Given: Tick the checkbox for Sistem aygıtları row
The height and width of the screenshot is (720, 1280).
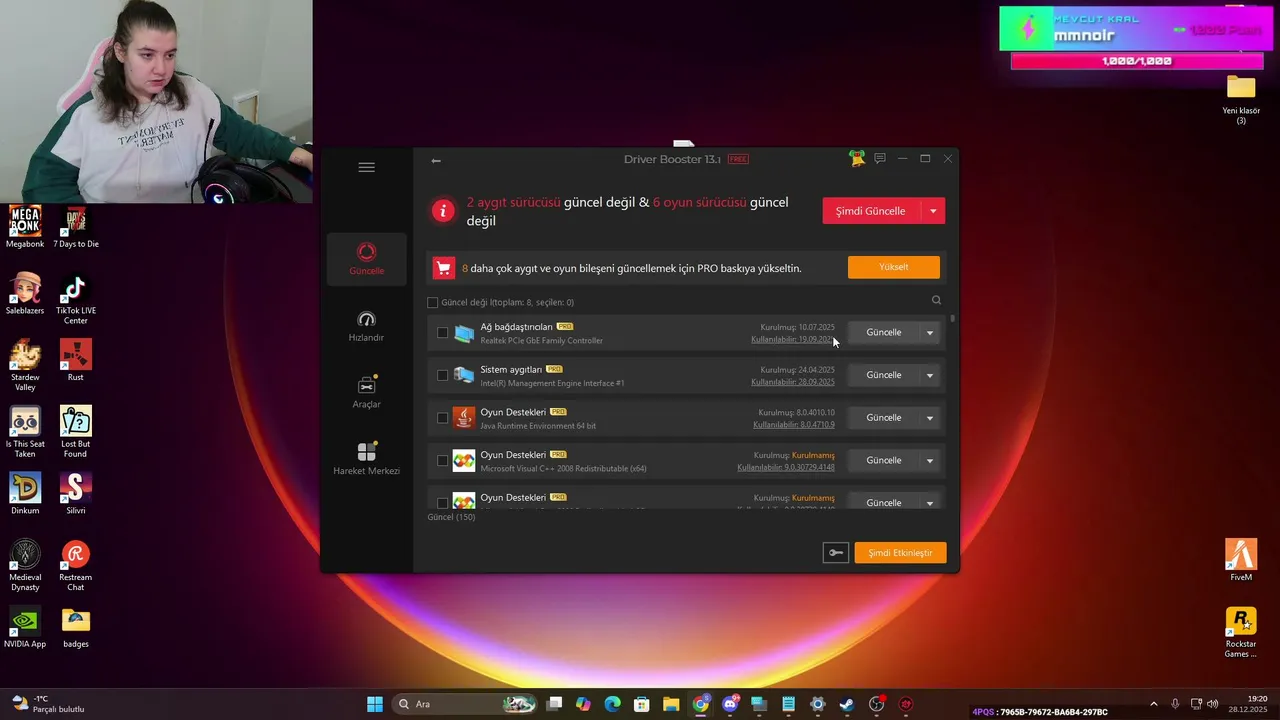Looking at the screenshot, I should pyautogui.click(x=443, y=375).
